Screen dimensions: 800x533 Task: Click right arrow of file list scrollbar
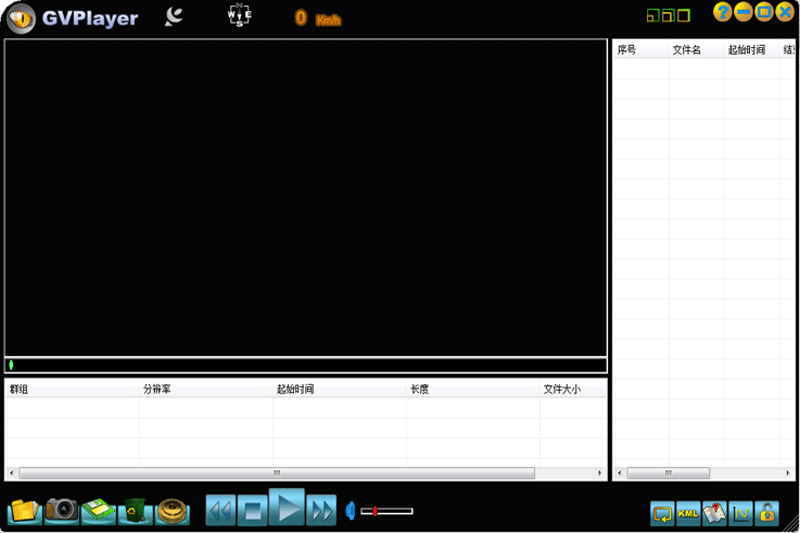(788, 473)
